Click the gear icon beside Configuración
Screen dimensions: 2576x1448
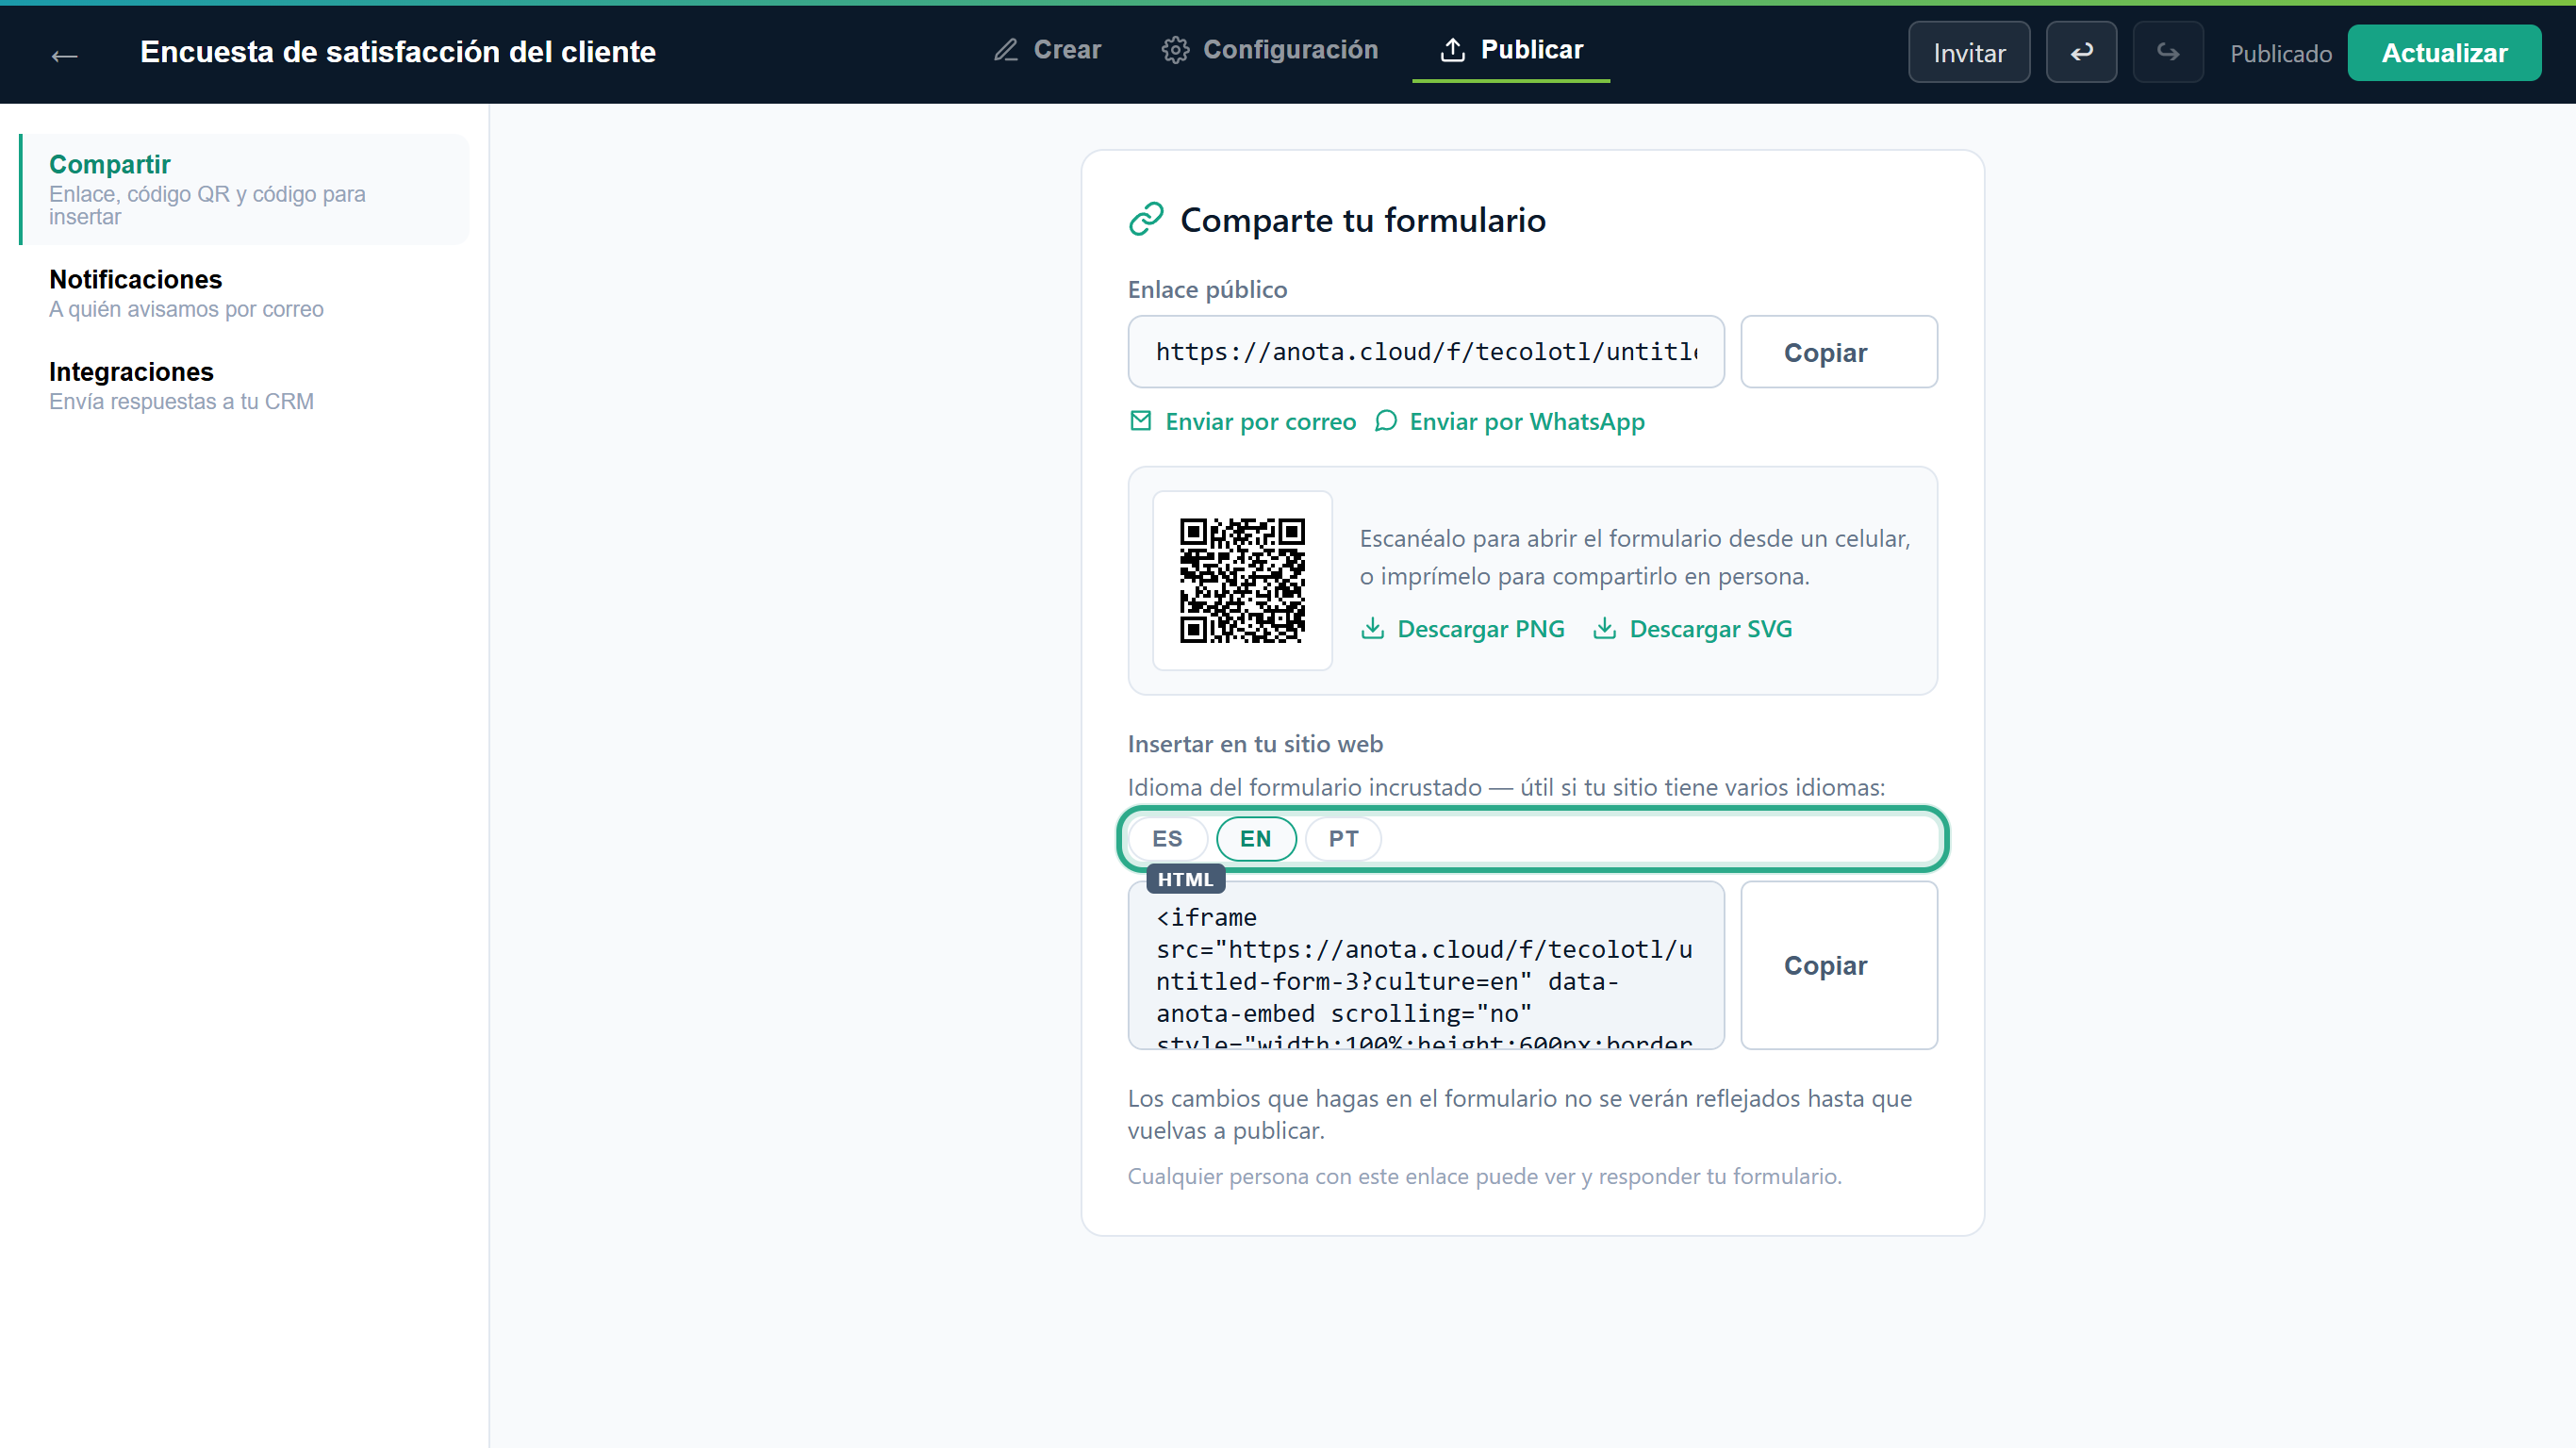tap(1175, 50)
